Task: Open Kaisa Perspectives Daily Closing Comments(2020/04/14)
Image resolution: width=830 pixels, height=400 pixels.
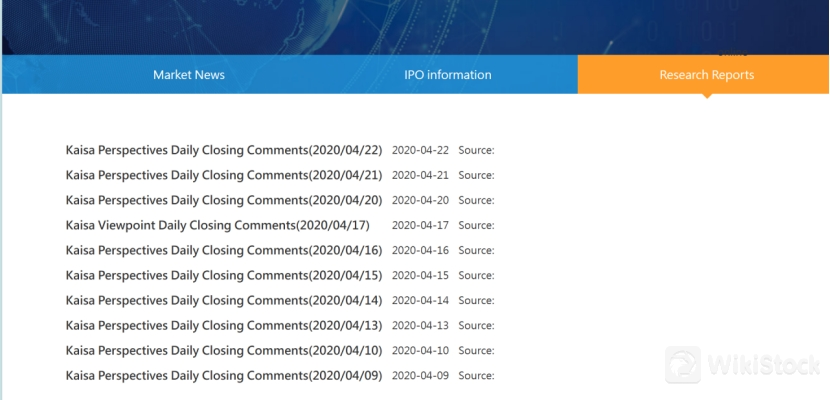Action: 224,301
